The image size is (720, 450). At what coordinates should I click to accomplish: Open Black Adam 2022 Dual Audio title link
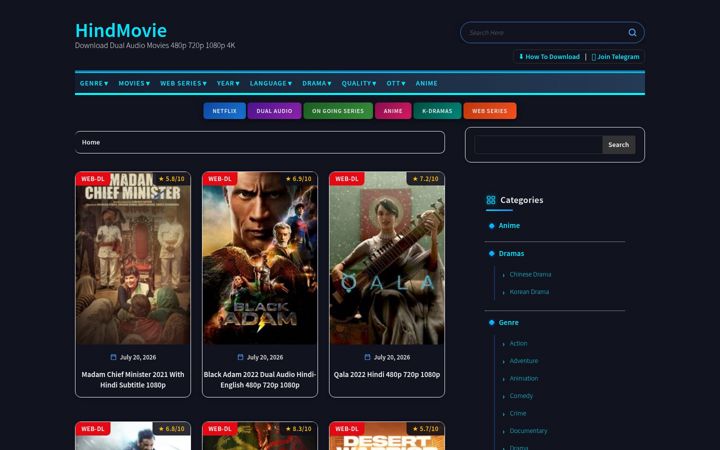click(260, 380)
